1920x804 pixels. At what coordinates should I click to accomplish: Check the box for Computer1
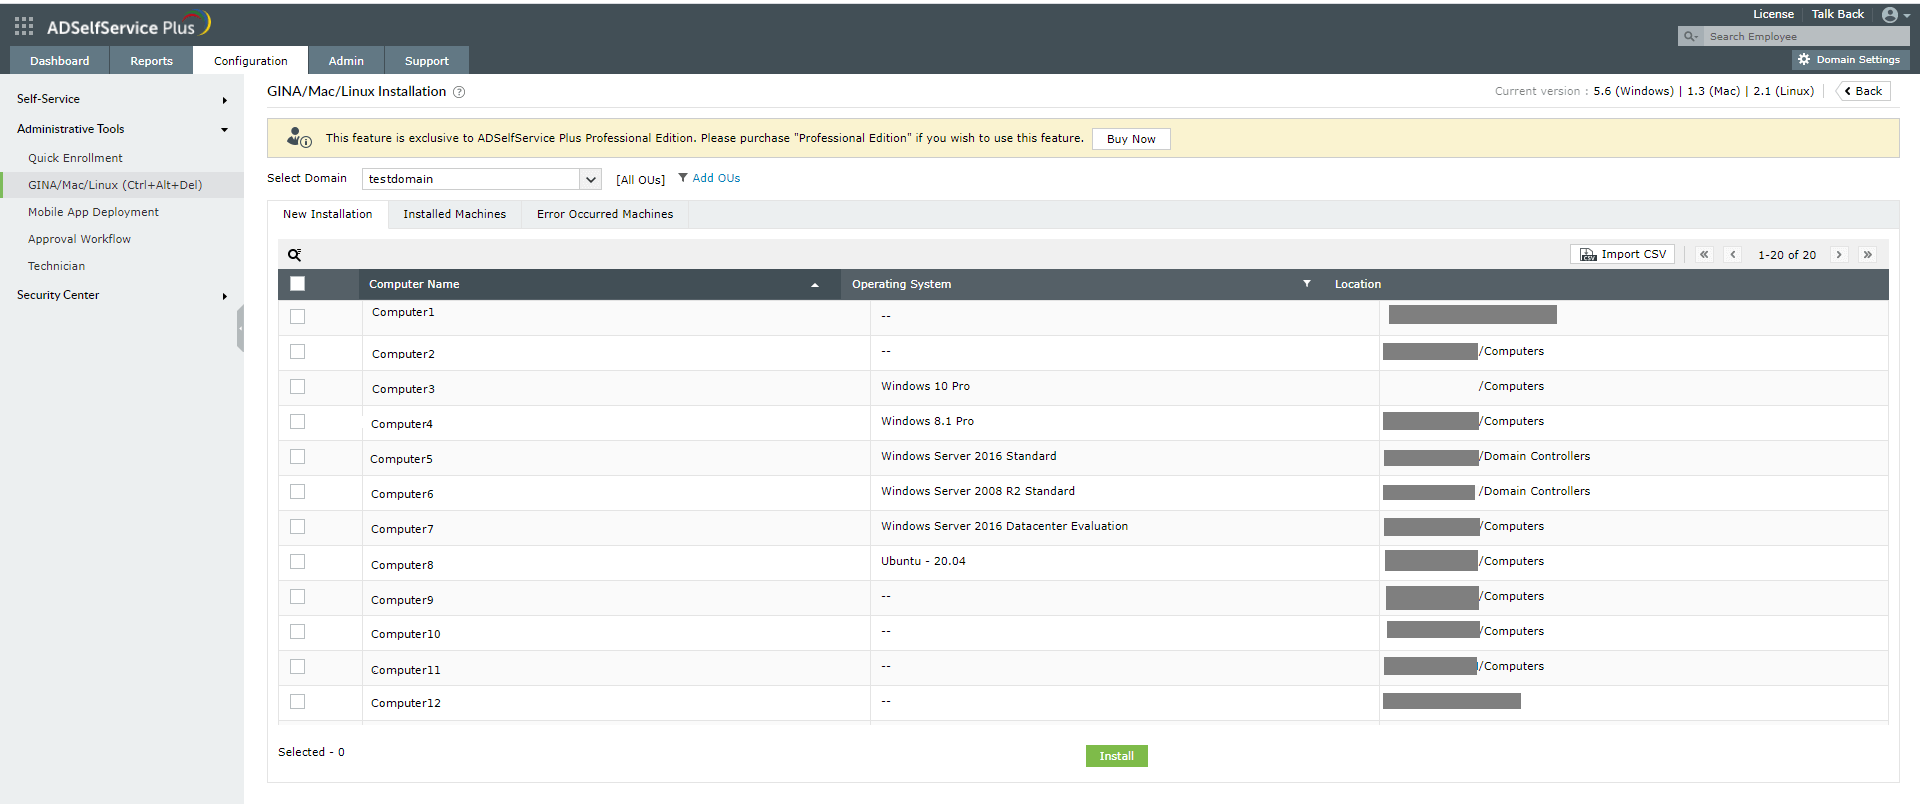[x=297, y=316]
